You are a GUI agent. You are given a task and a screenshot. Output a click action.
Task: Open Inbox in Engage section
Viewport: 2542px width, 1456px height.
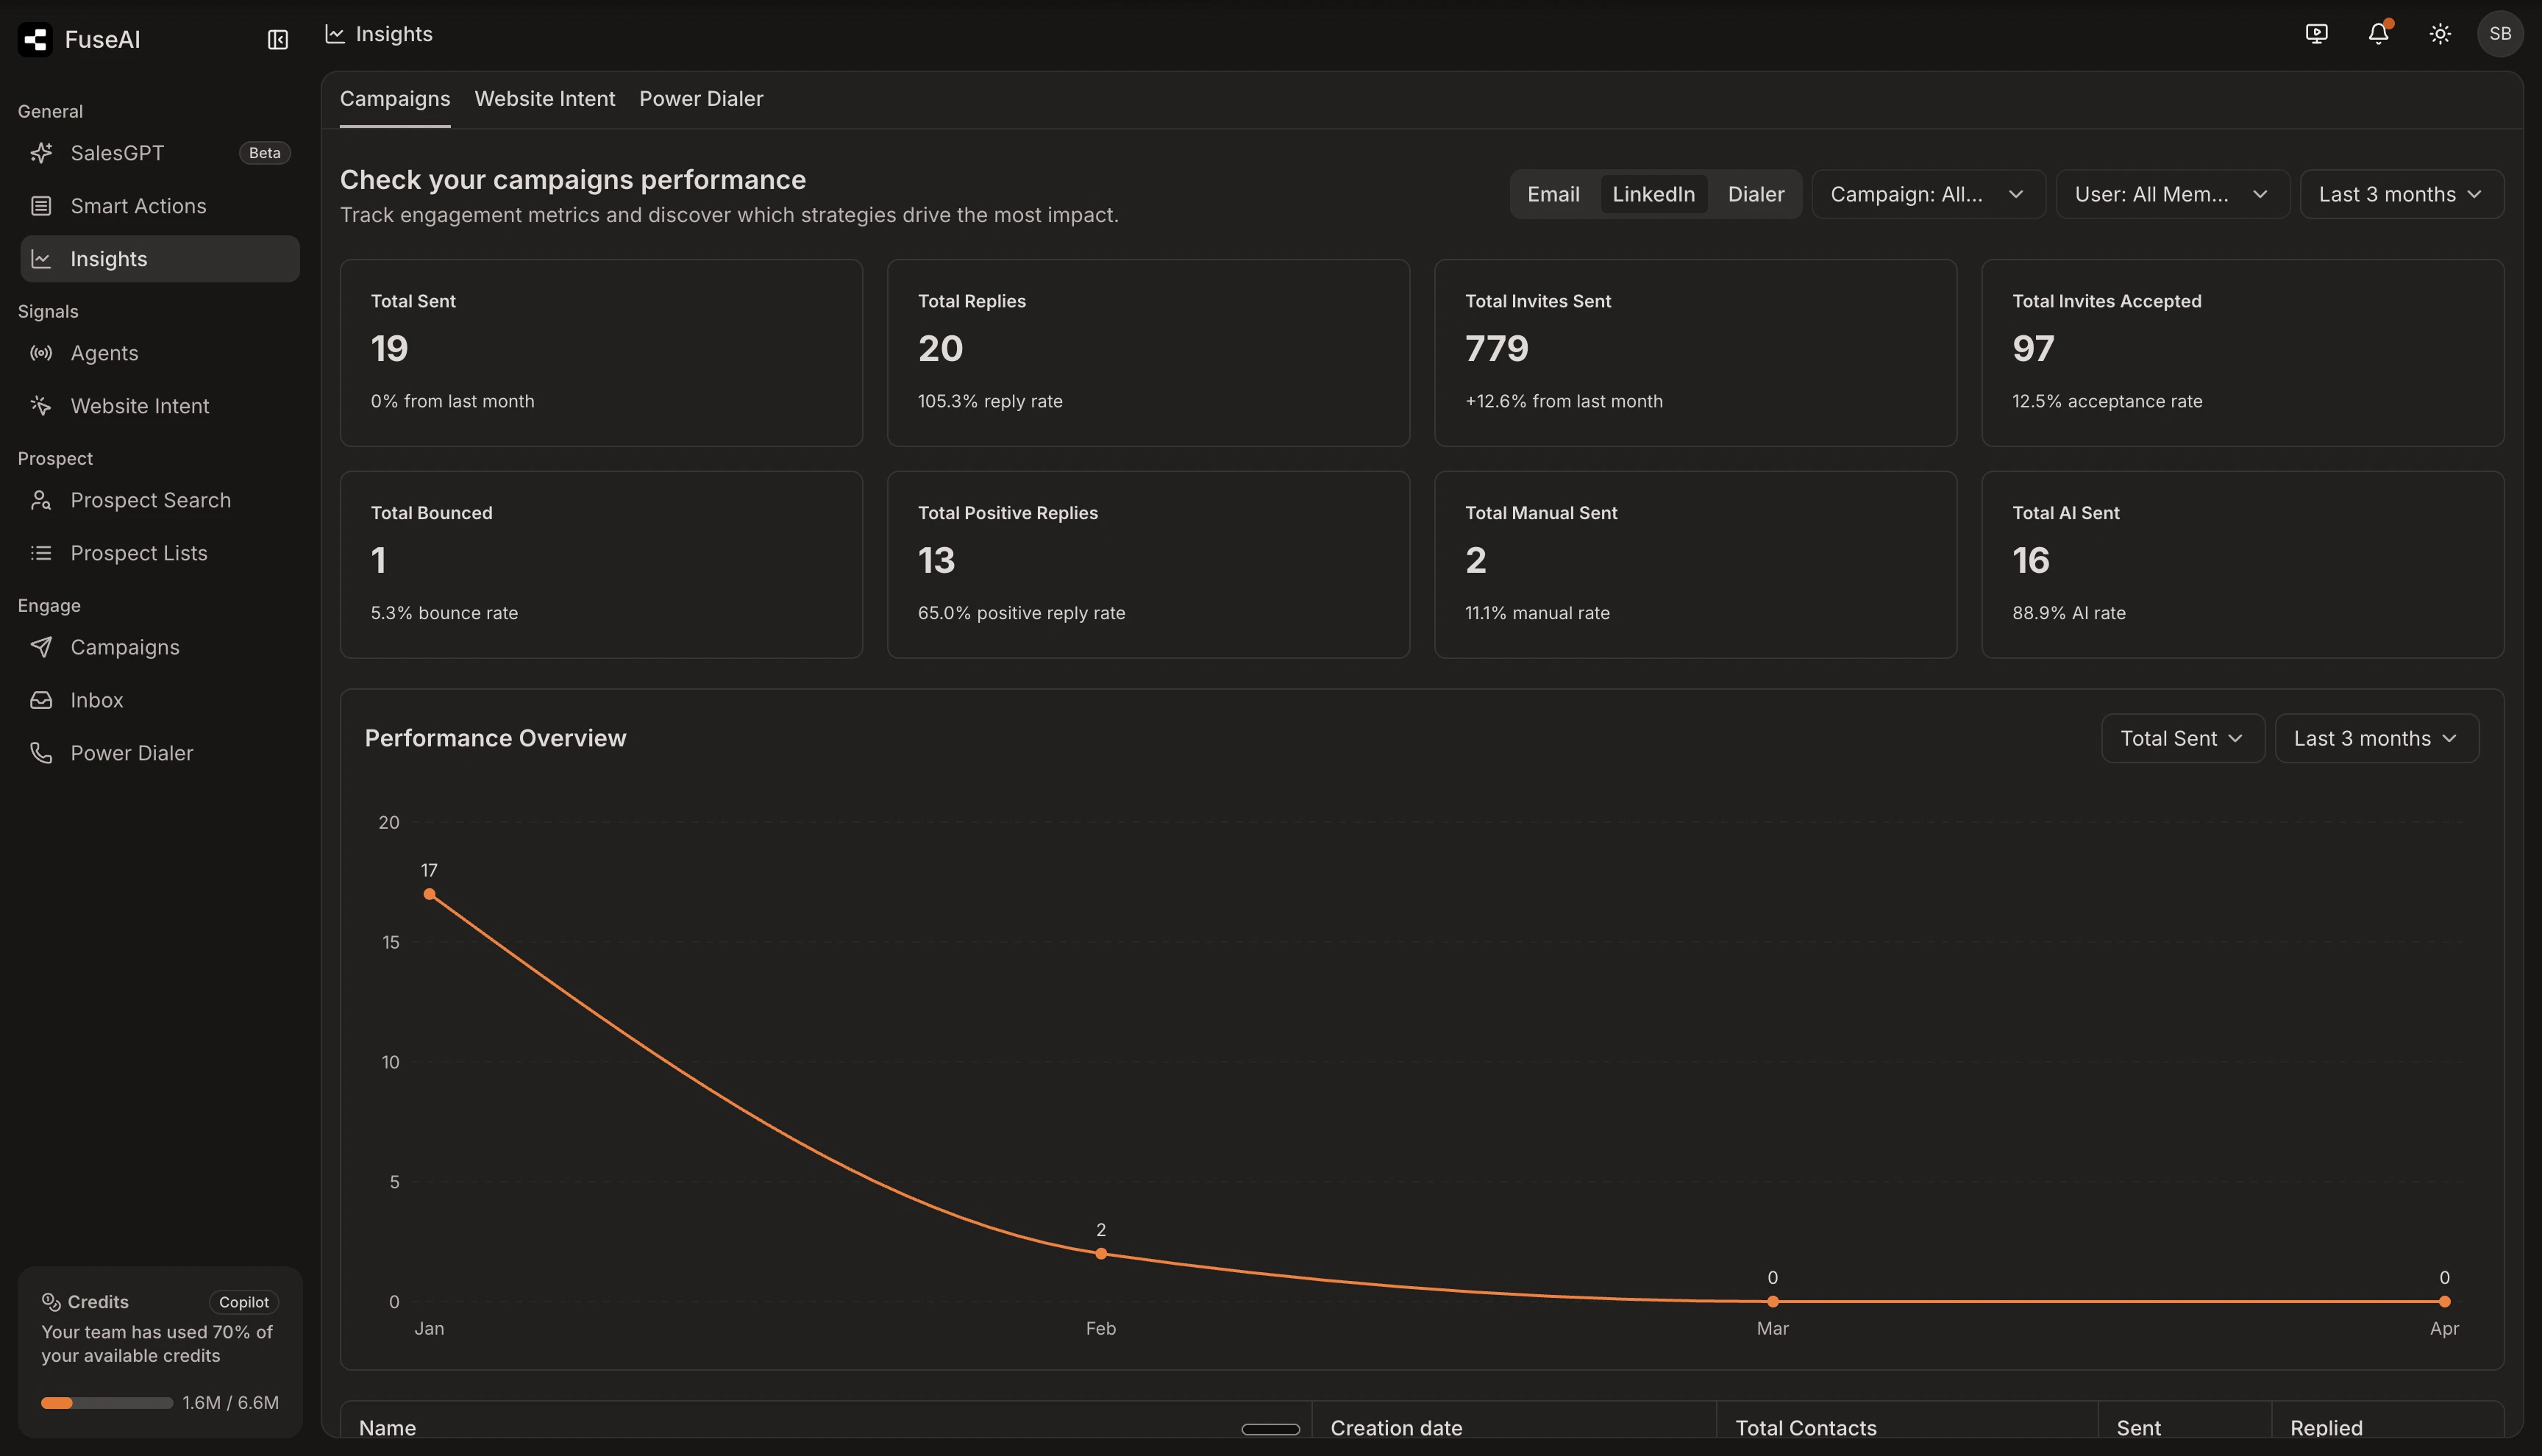pyautogui.click(x=97, y=700)
